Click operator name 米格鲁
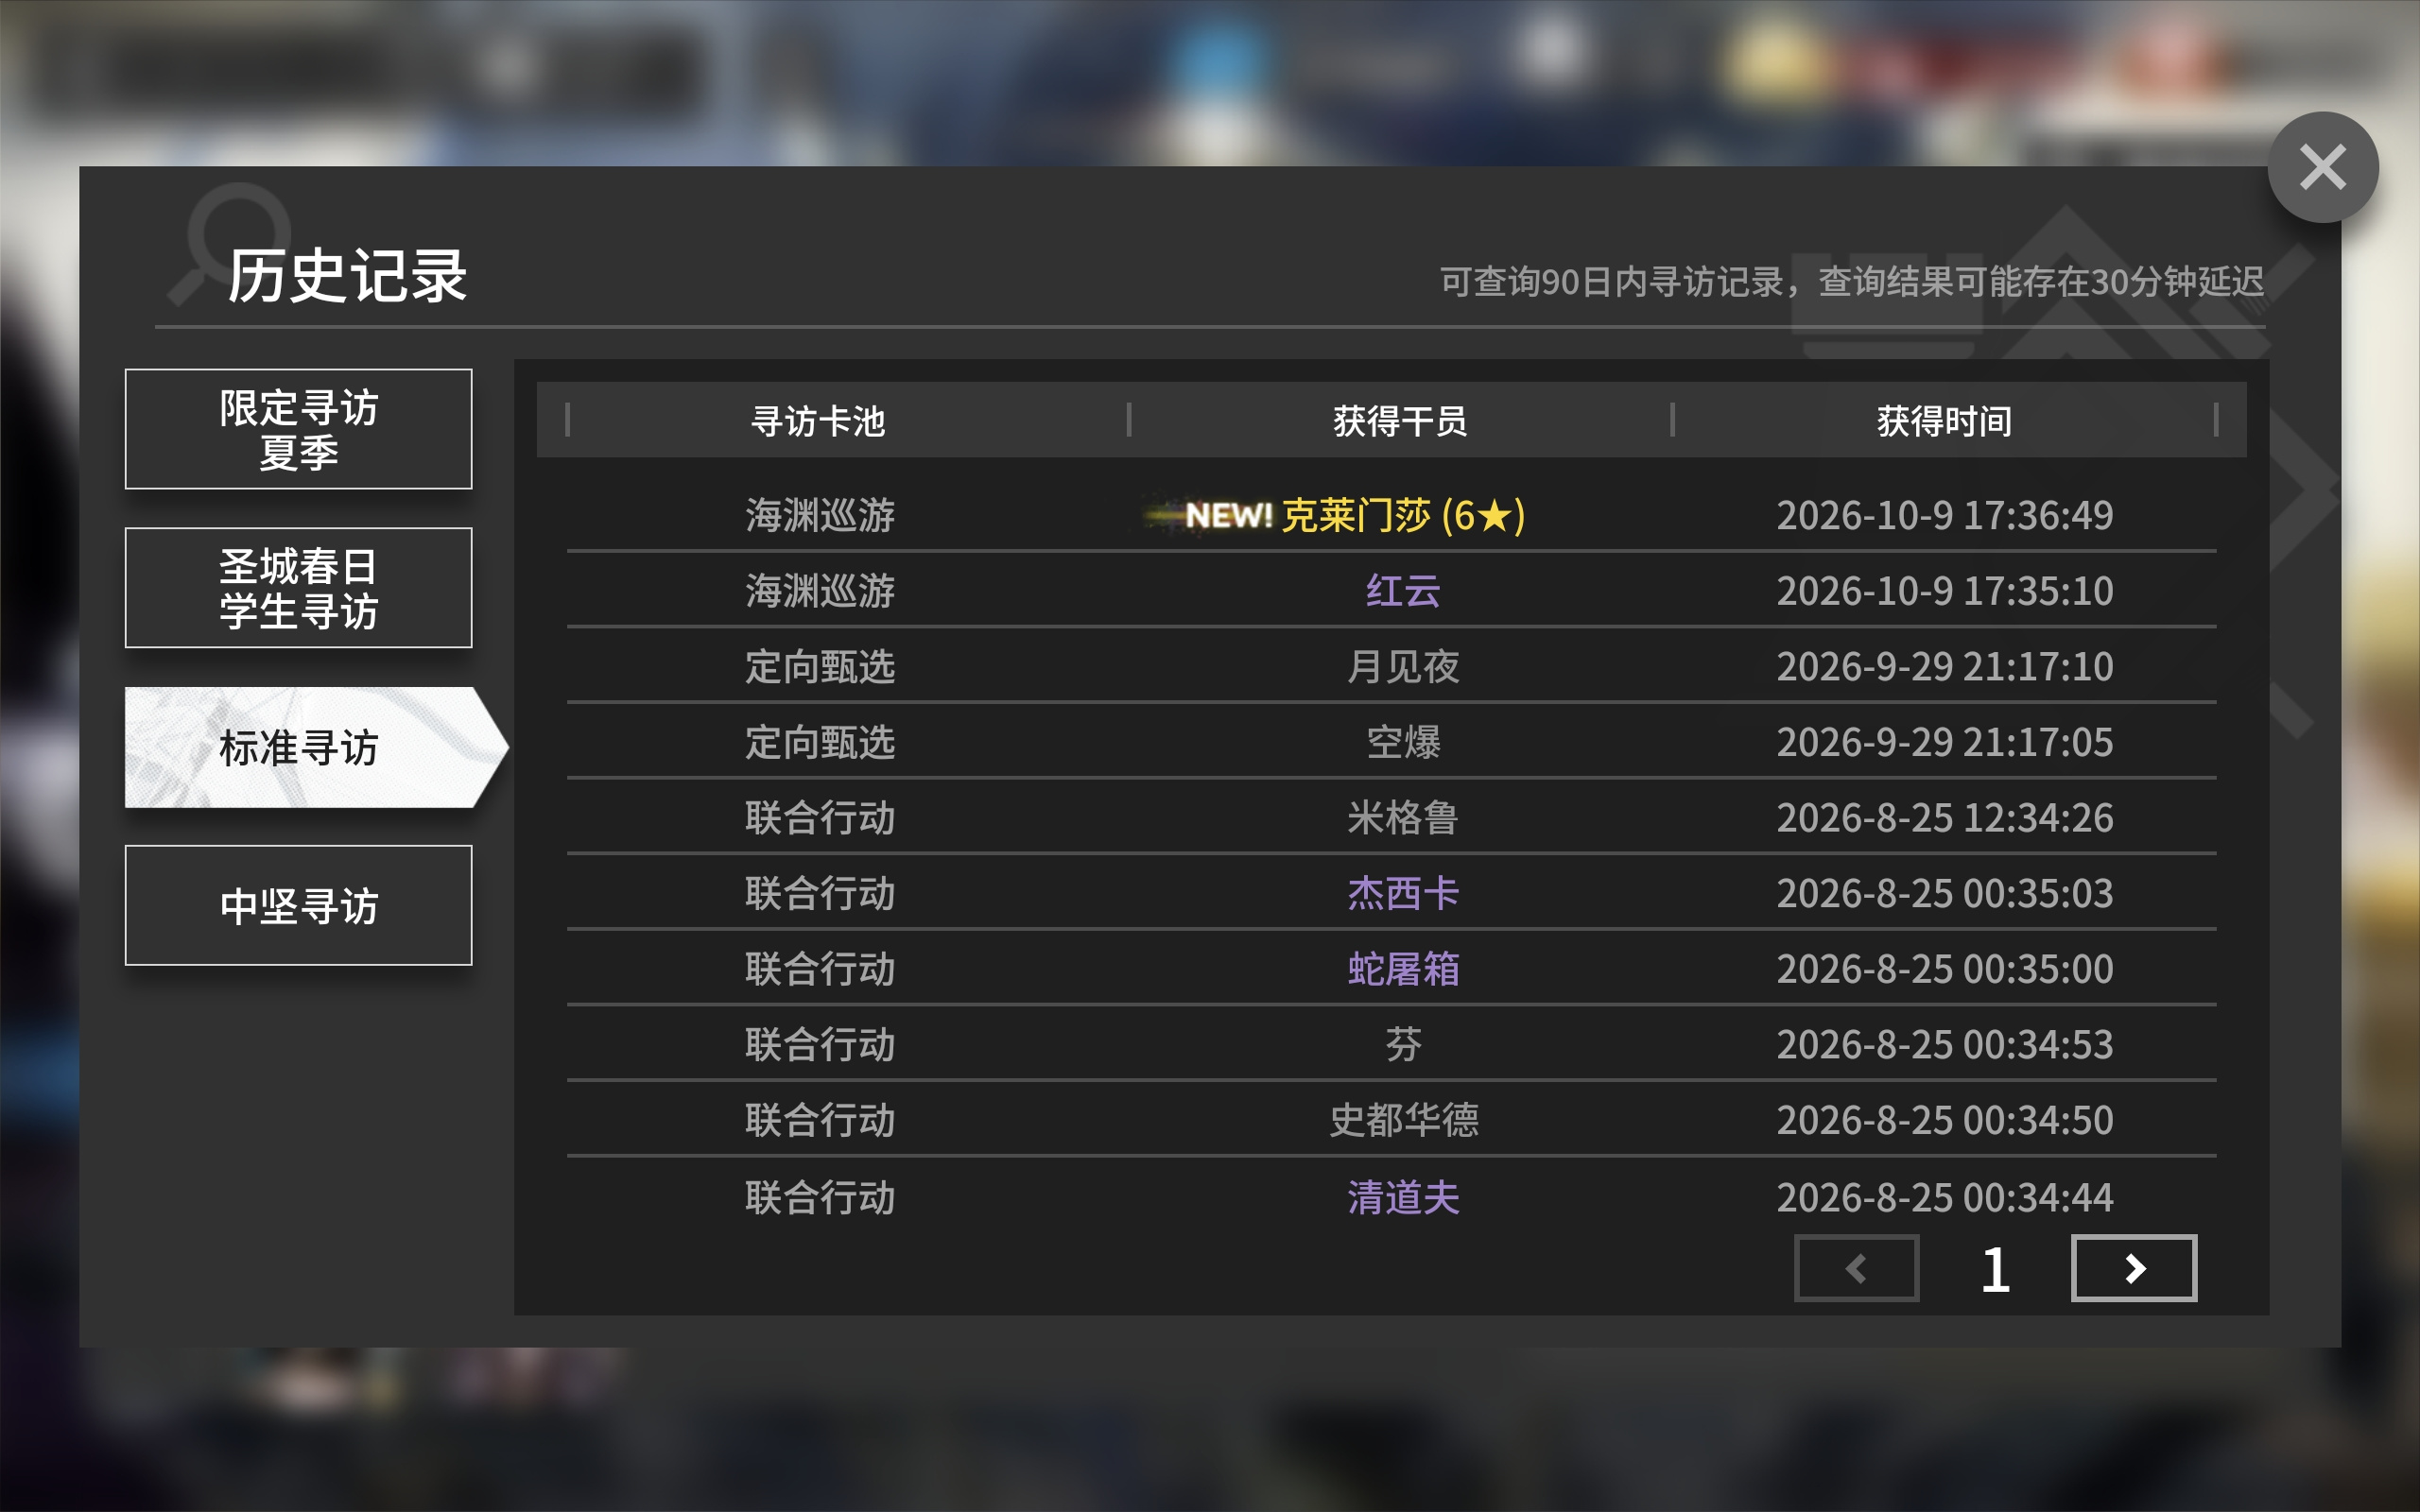2420x1512 pixels. (1403, 818)
